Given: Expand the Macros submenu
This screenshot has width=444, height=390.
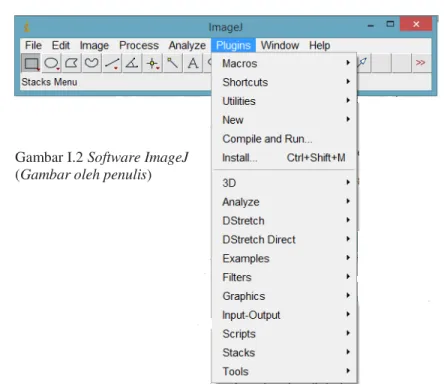Looking at the screenshot, I should point(285,63).
